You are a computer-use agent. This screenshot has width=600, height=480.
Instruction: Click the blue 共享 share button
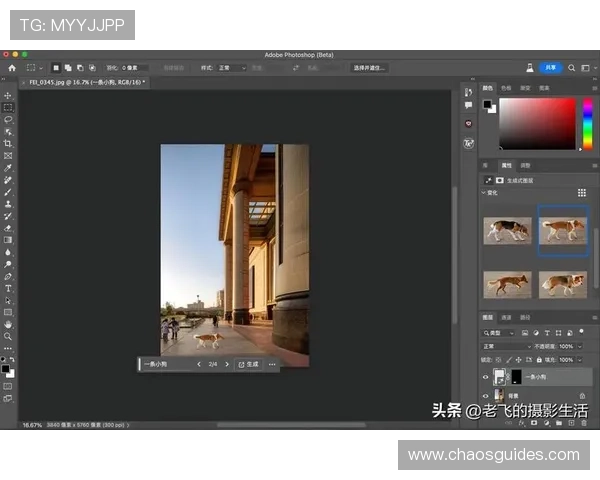click(x=551, y=68)
